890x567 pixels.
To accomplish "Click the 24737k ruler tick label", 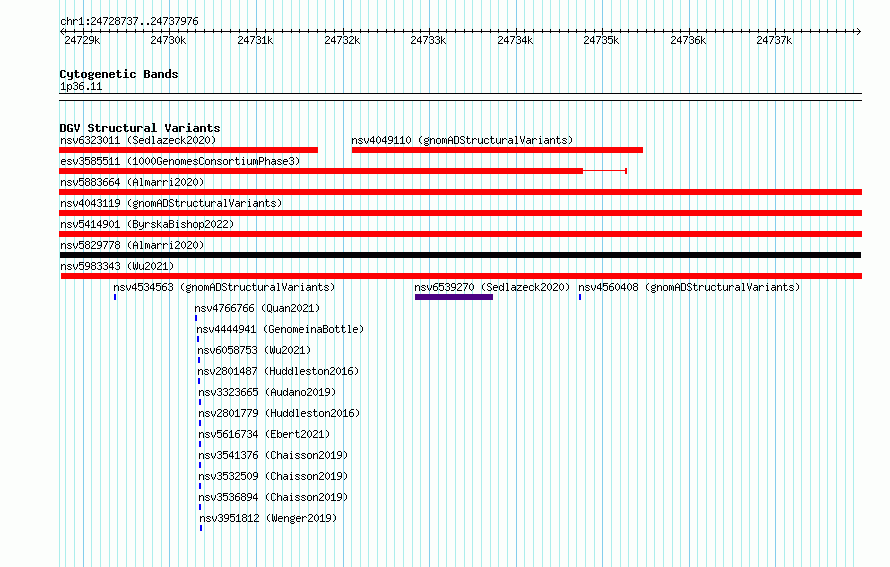I will pos(774,40).
